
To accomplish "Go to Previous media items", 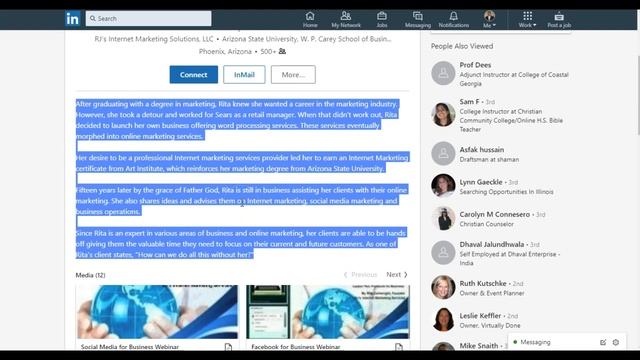I will pos(360,275).
